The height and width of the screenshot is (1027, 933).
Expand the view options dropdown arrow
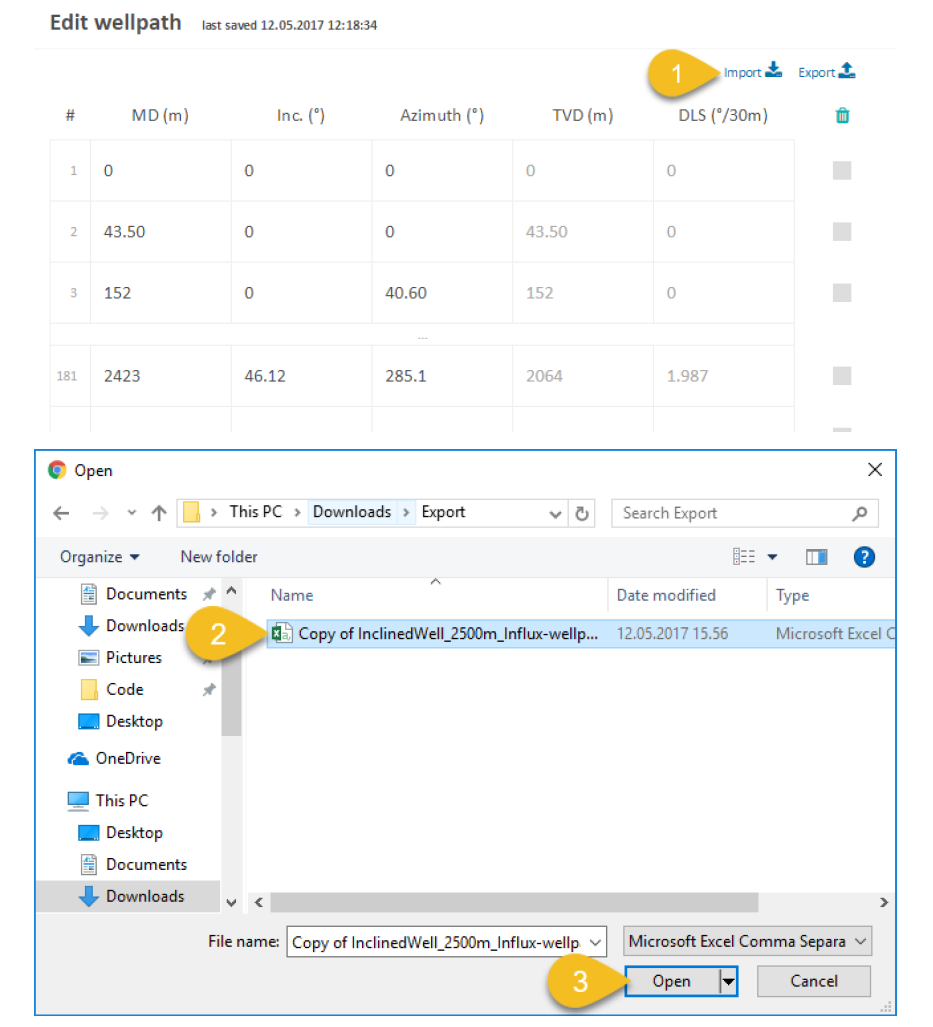click(772, 557)
